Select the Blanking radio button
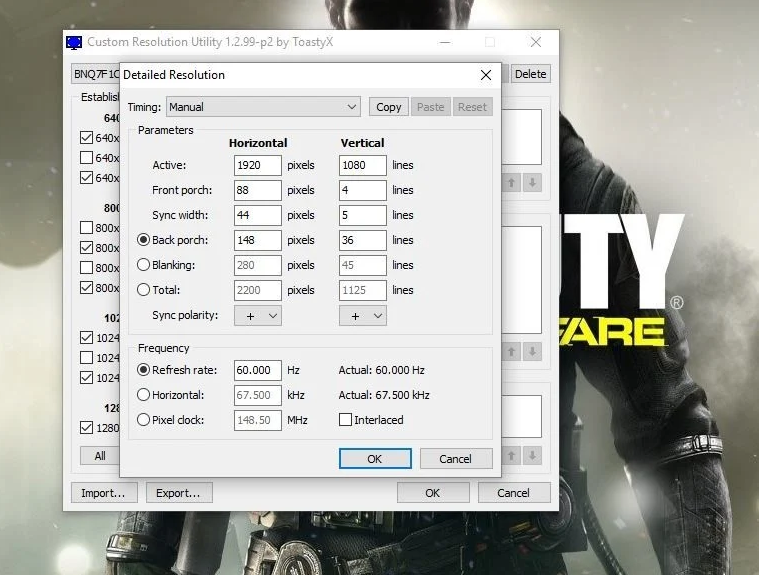The image size is (759, 575). (143, 265)
